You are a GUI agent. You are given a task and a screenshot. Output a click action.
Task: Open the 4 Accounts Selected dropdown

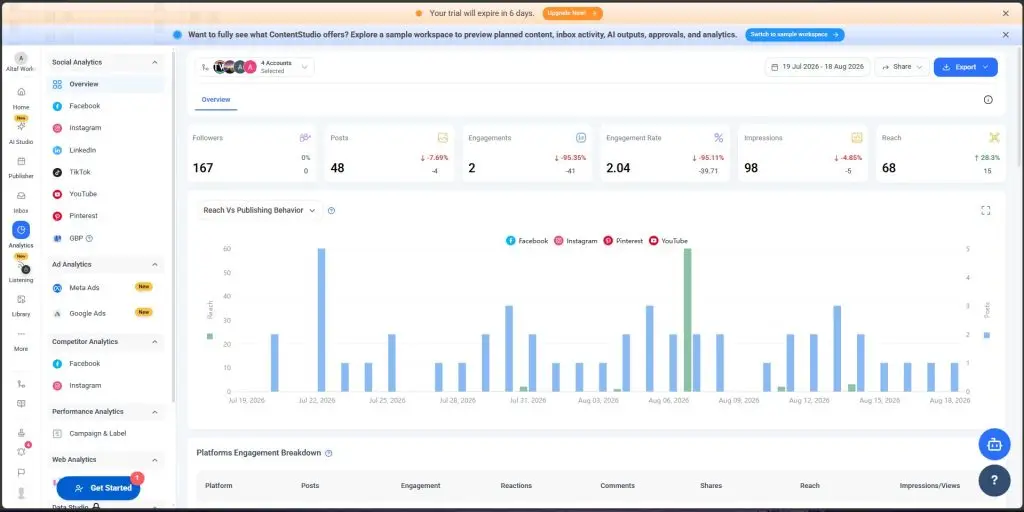point(255,67)
